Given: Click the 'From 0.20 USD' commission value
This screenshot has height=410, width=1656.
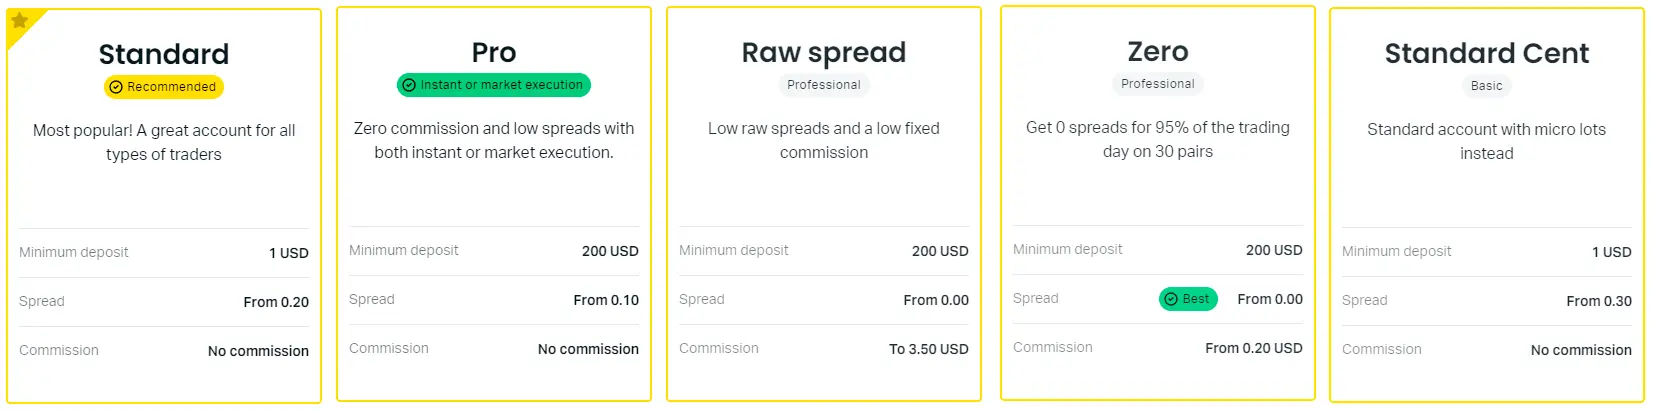Looking at the screenshot, I should 1253,348.
